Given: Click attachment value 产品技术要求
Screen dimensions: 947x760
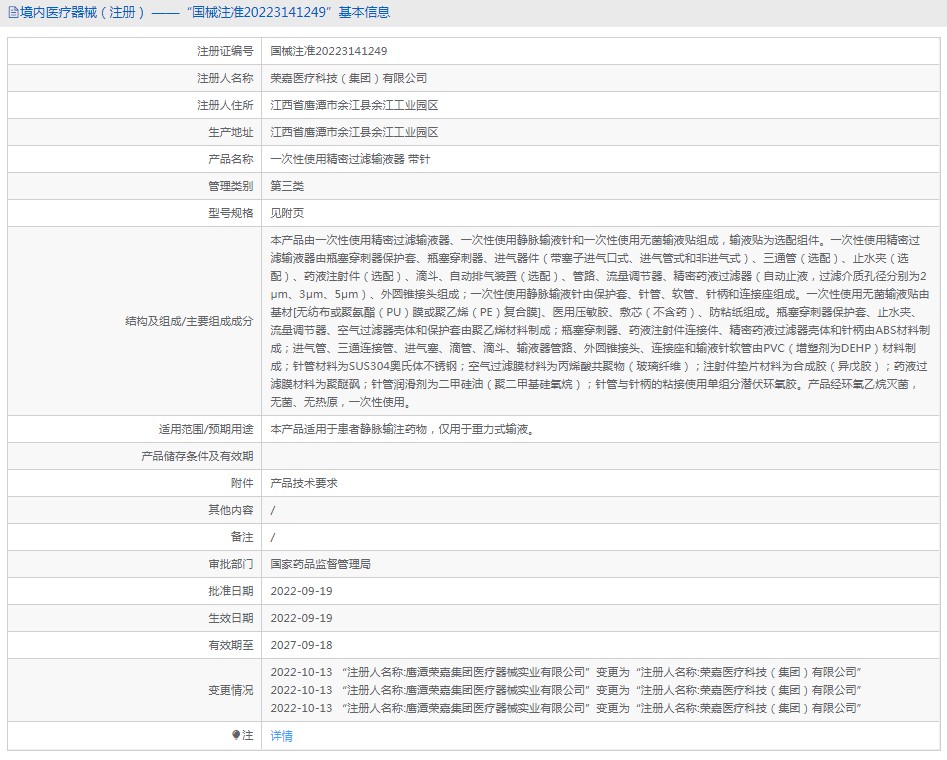Looking at the screenshot, I should [304, 483].
